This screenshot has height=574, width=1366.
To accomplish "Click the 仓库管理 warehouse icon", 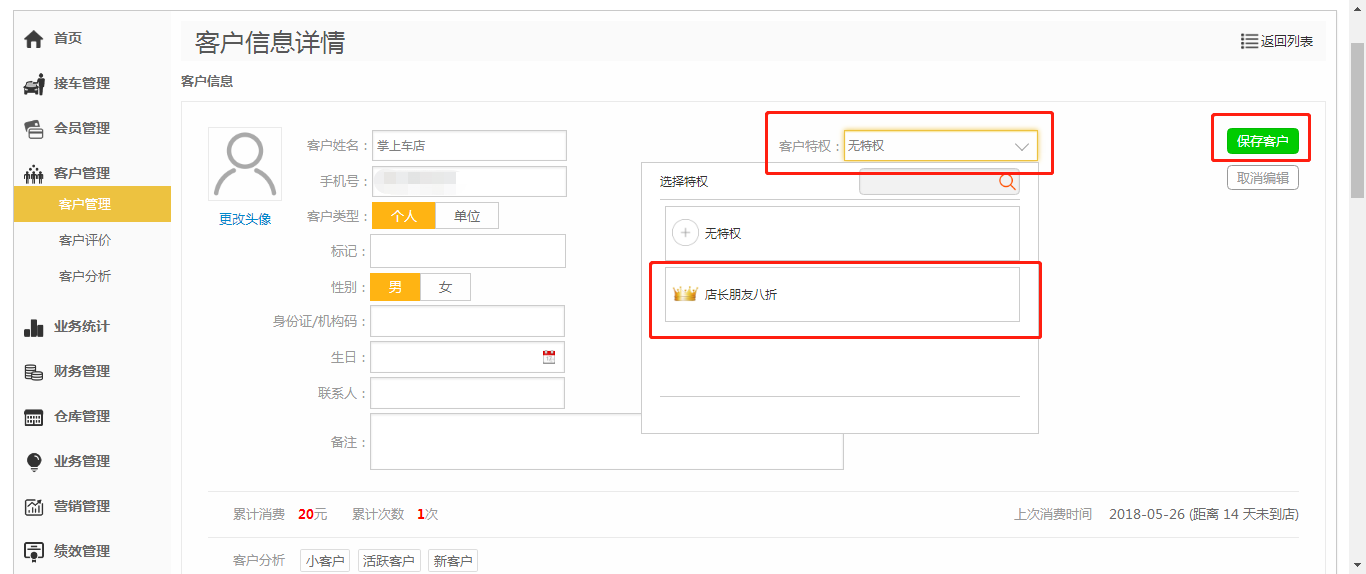I will 34,417.
